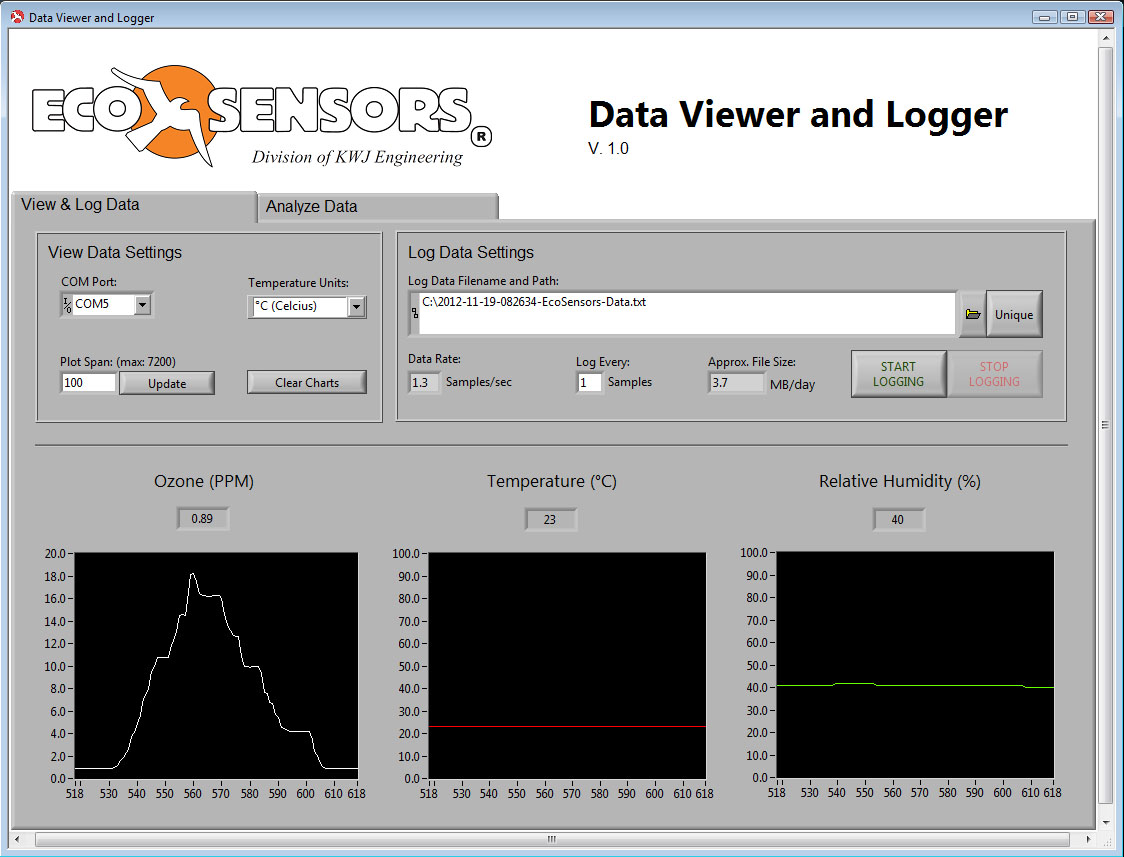Switch to the Analyze Data tab
The width and height of the screenshot is (1124, 857).
377,207
